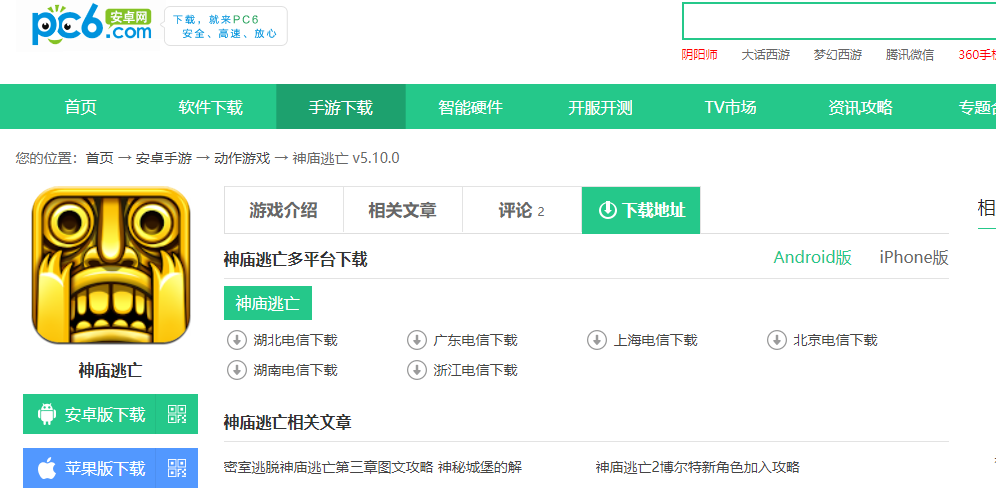This screenshot has height=490, width=996.
Task: Open TV市场 navigation item
Action: [x=730, y=107]
